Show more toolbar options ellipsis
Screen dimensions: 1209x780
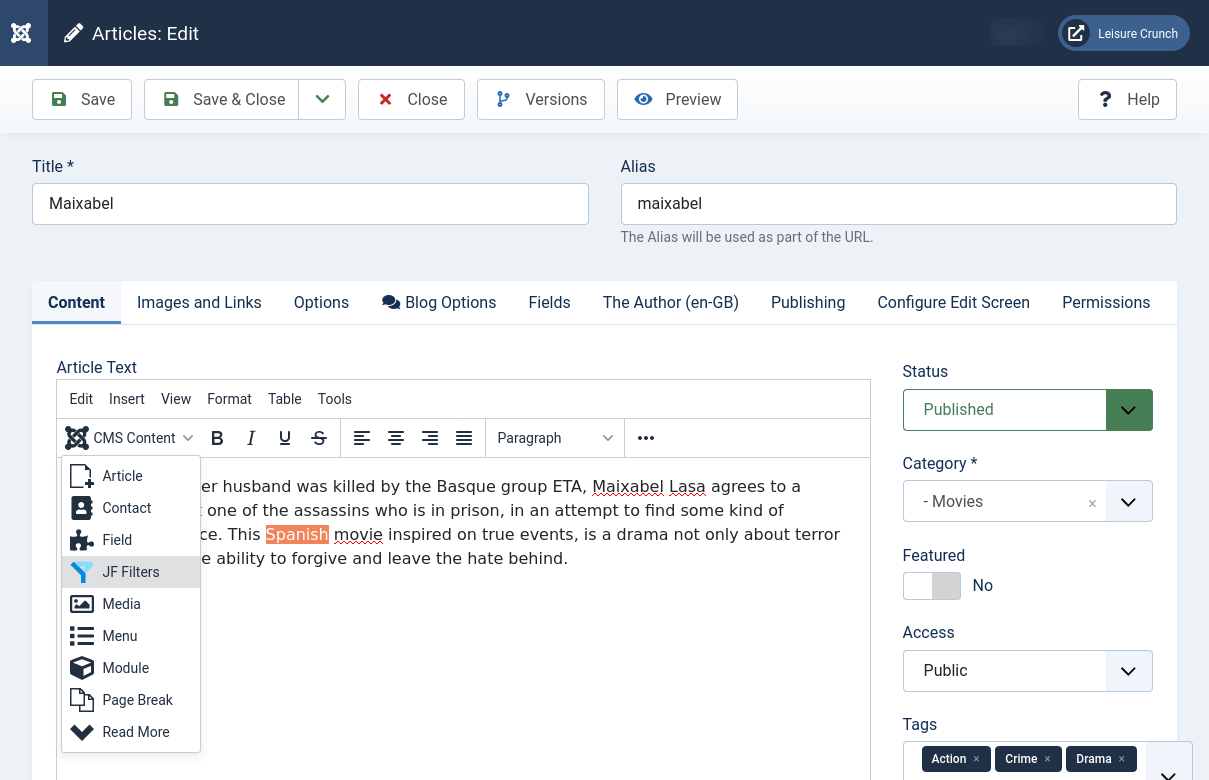tap(646, 438)
